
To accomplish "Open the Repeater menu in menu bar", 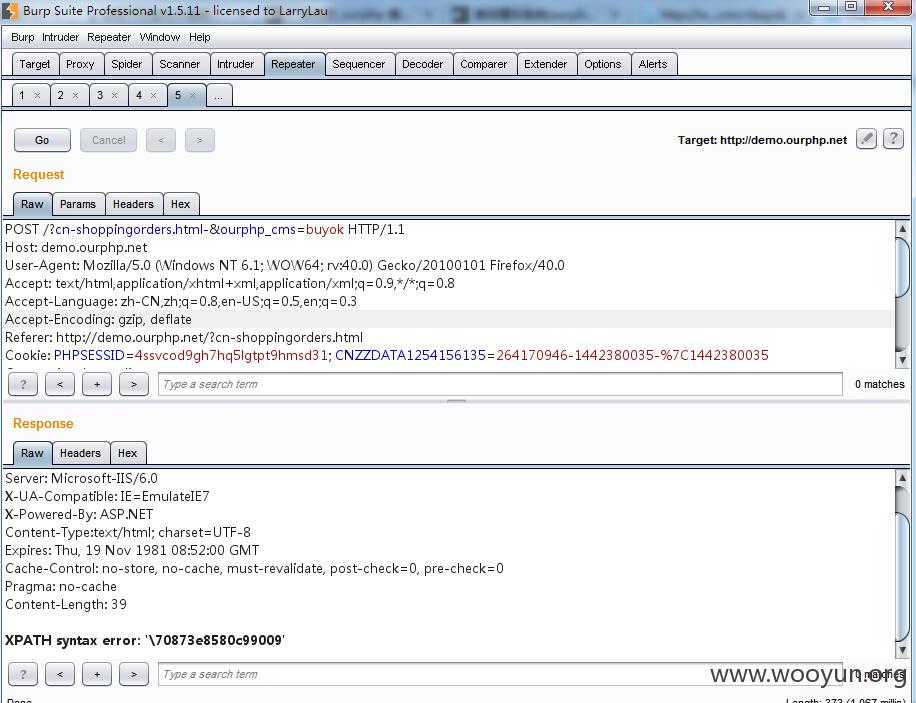I will 109,37.
